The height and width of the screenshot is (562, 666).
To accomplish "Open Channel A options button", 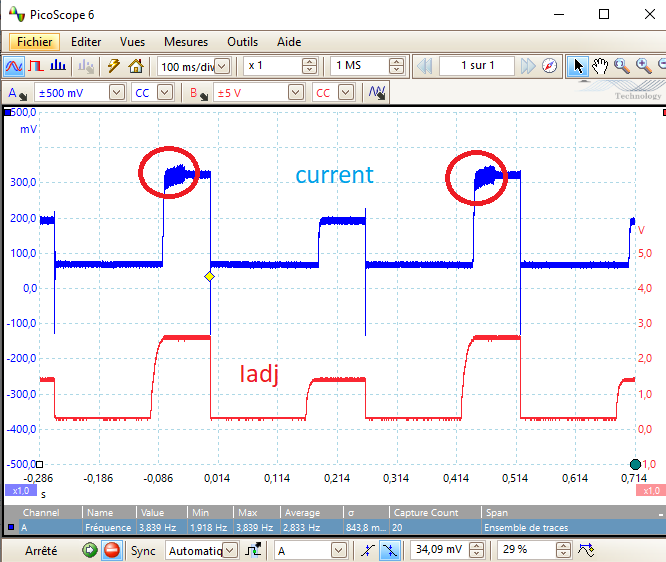I will coord(17,93).
